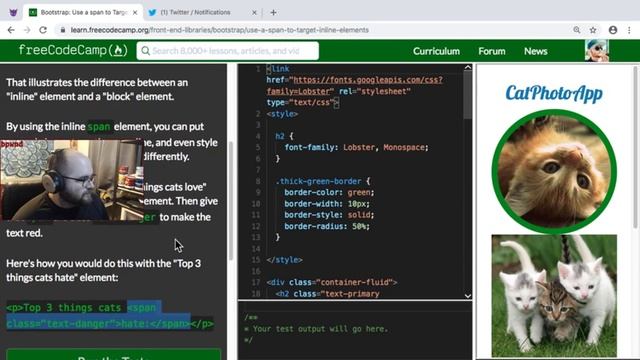The image size is (640, 360).
Task: Click the Google fonts URL in the code
Action: pos(354,85)
